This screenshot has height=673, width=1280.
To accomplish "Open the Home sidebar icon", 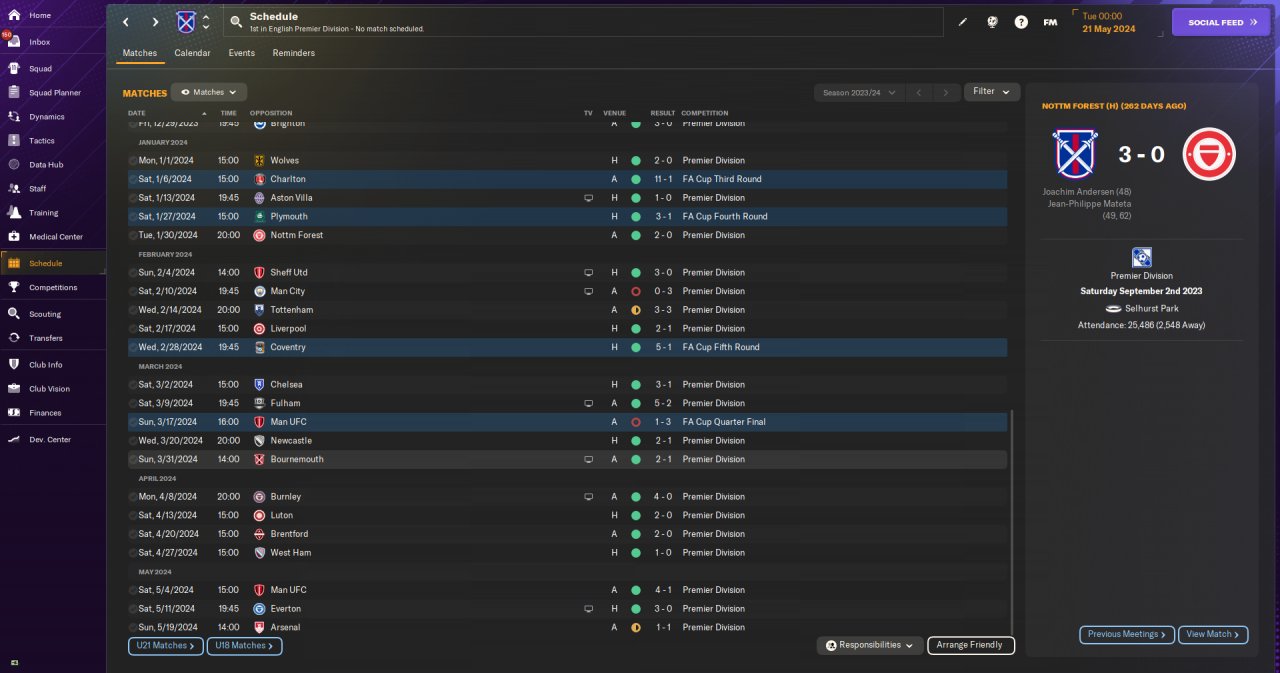I will point(14,15).
